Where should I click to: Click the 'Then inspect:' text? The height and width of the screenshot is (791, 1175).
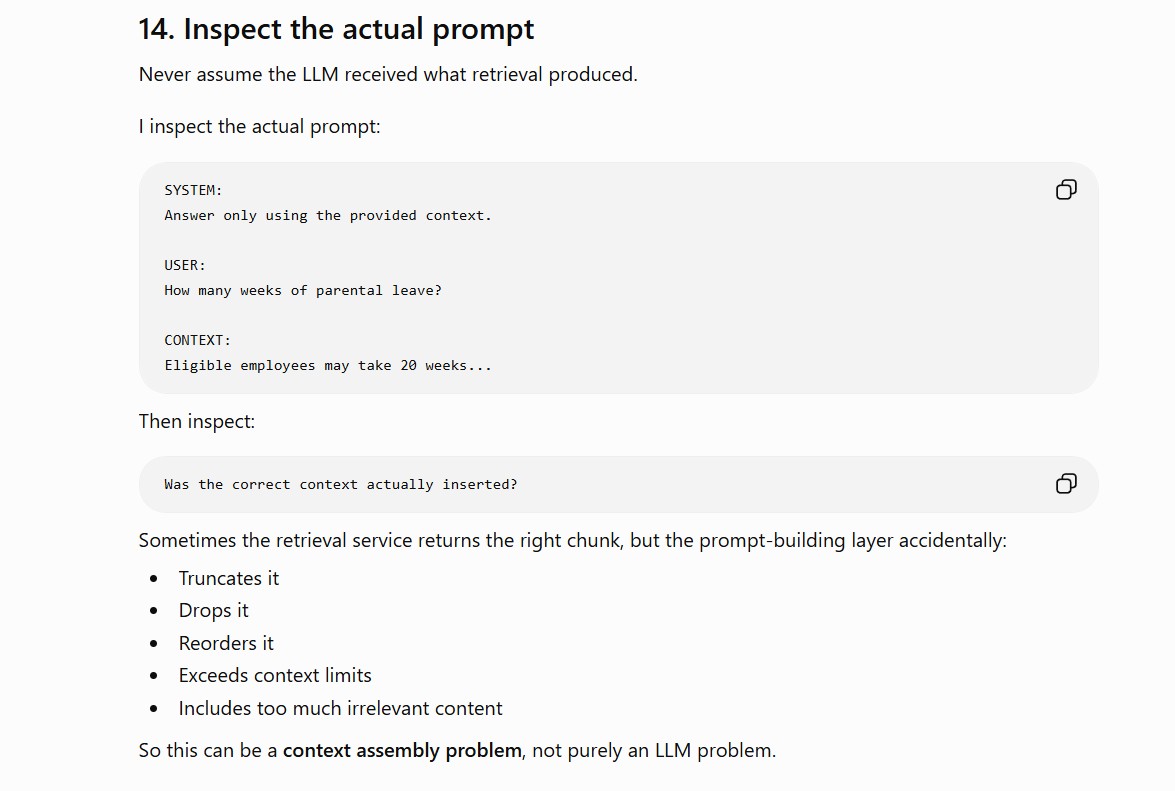(196, 422)
